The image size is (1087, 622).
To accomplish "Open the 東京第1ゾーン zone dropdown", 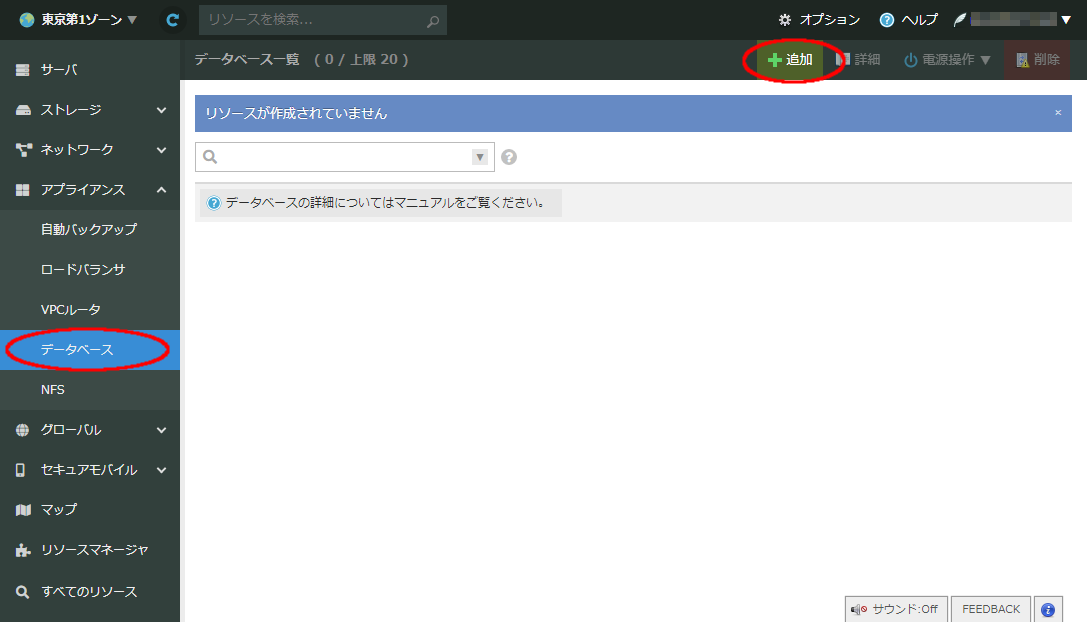I will [x=78, y=20].
